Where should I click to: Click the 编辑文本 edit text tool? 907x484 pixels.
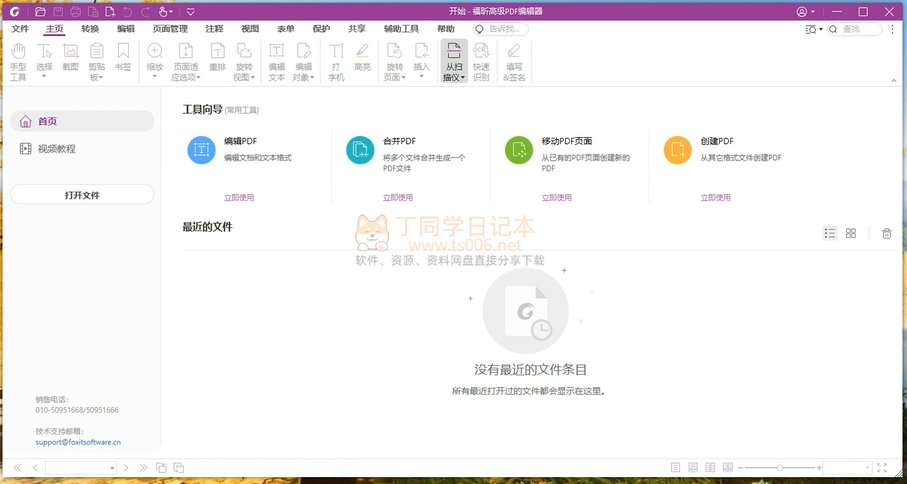[x=277, y=61]
